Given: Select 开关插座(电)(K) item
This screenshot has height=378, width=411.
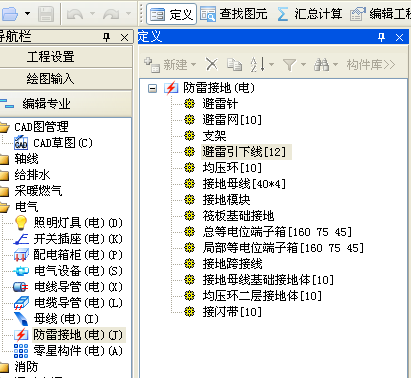Looking at the screenshot, I should coord(78,239).
